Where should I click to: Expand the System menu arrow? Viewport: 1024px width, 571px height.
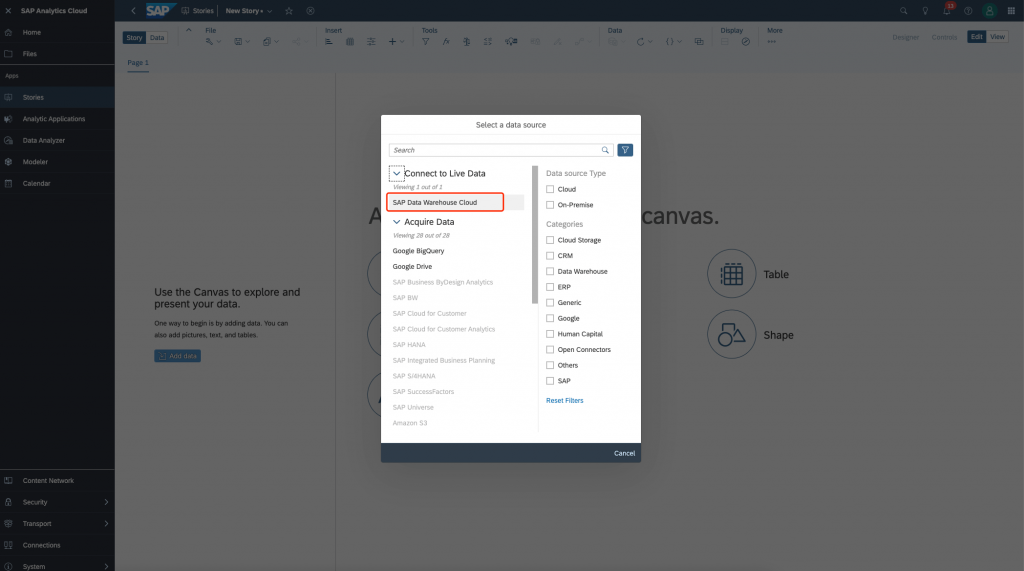click(x=106, y=566)
